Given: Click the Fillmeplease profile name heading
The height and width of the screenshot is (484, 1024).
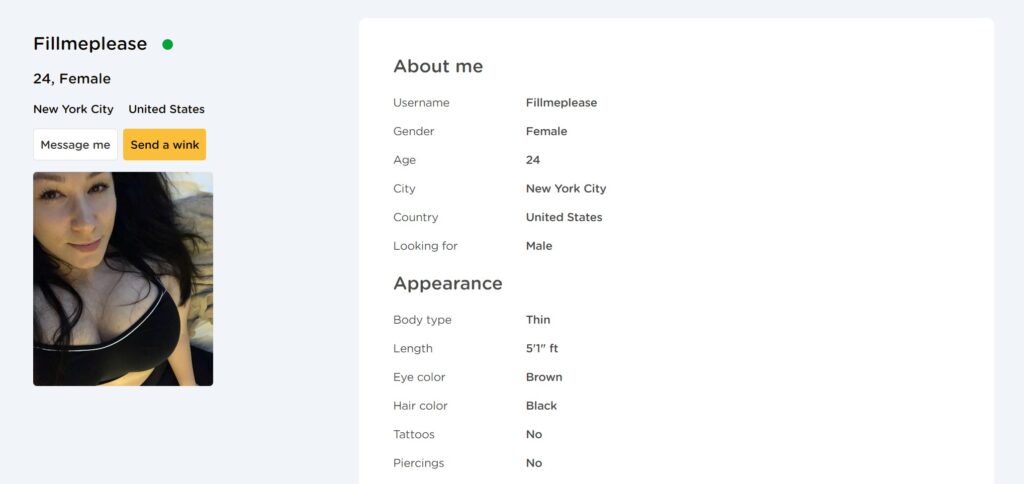Looking at the screenshot, I should 90,44.
